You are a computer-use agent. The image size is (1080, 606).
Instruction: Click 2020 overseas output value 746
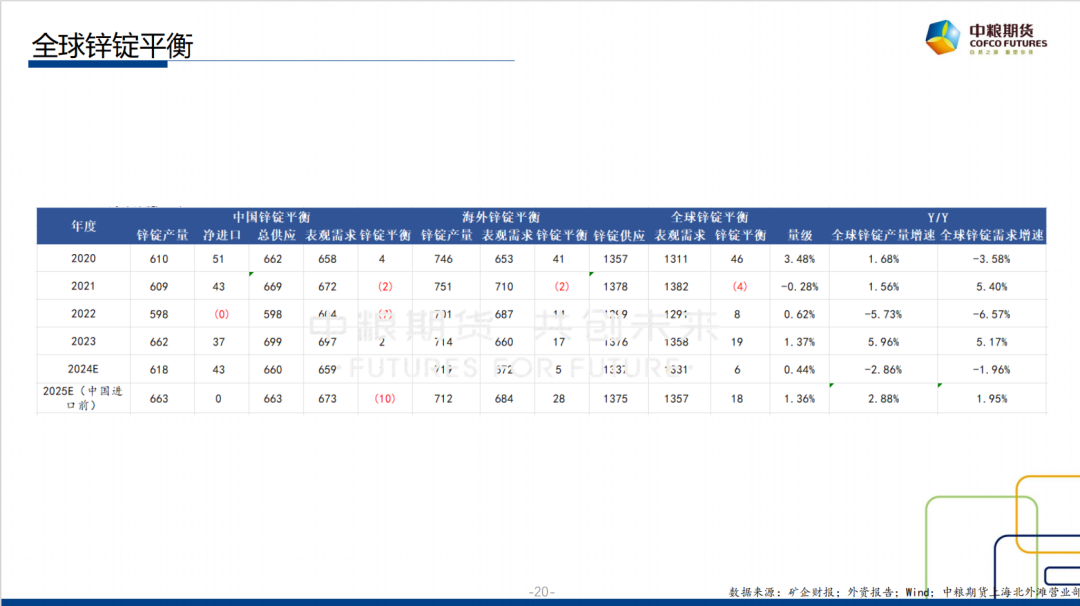(x=444, y=259)
